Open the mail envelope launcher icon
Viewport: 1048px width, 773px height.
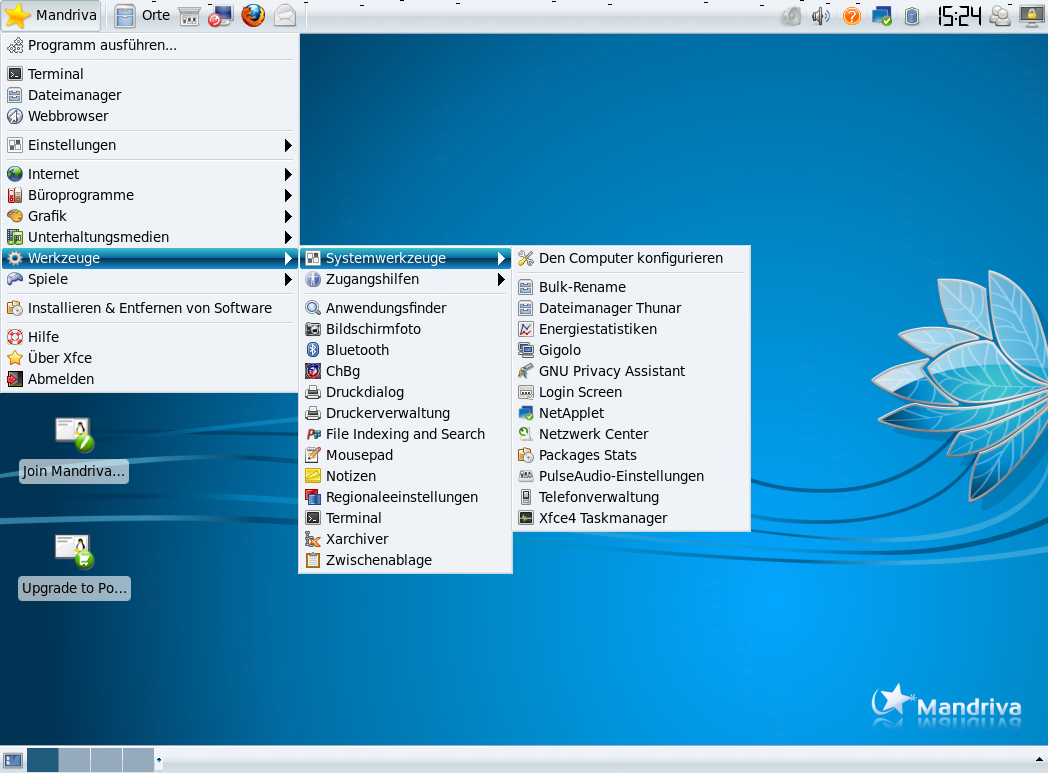coord(285,16)
